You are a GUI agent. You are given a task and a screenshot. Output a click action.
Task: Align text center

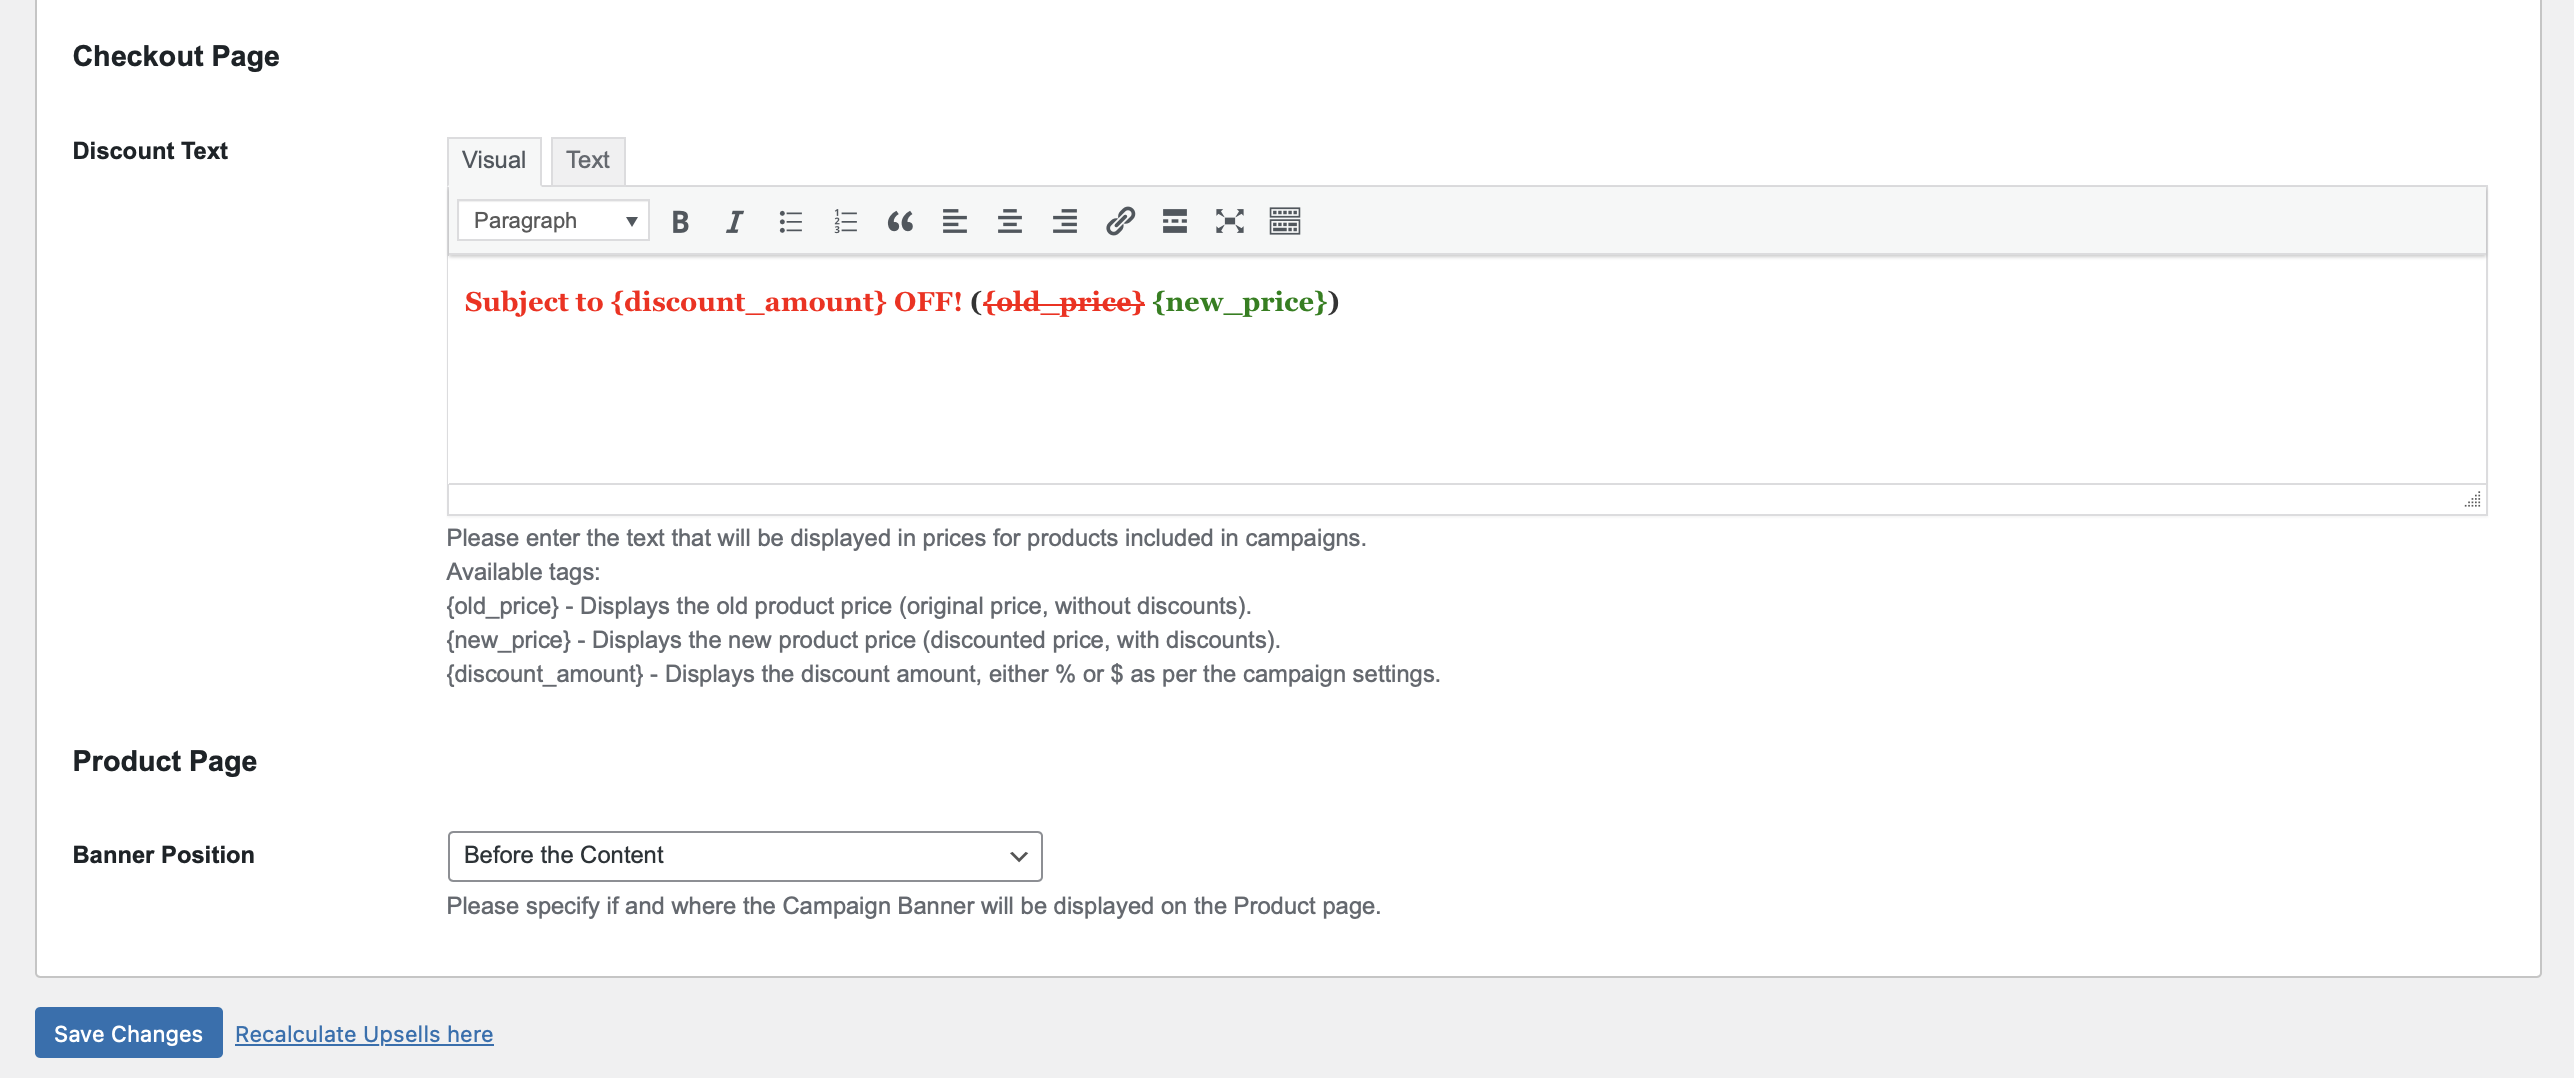1010,221
